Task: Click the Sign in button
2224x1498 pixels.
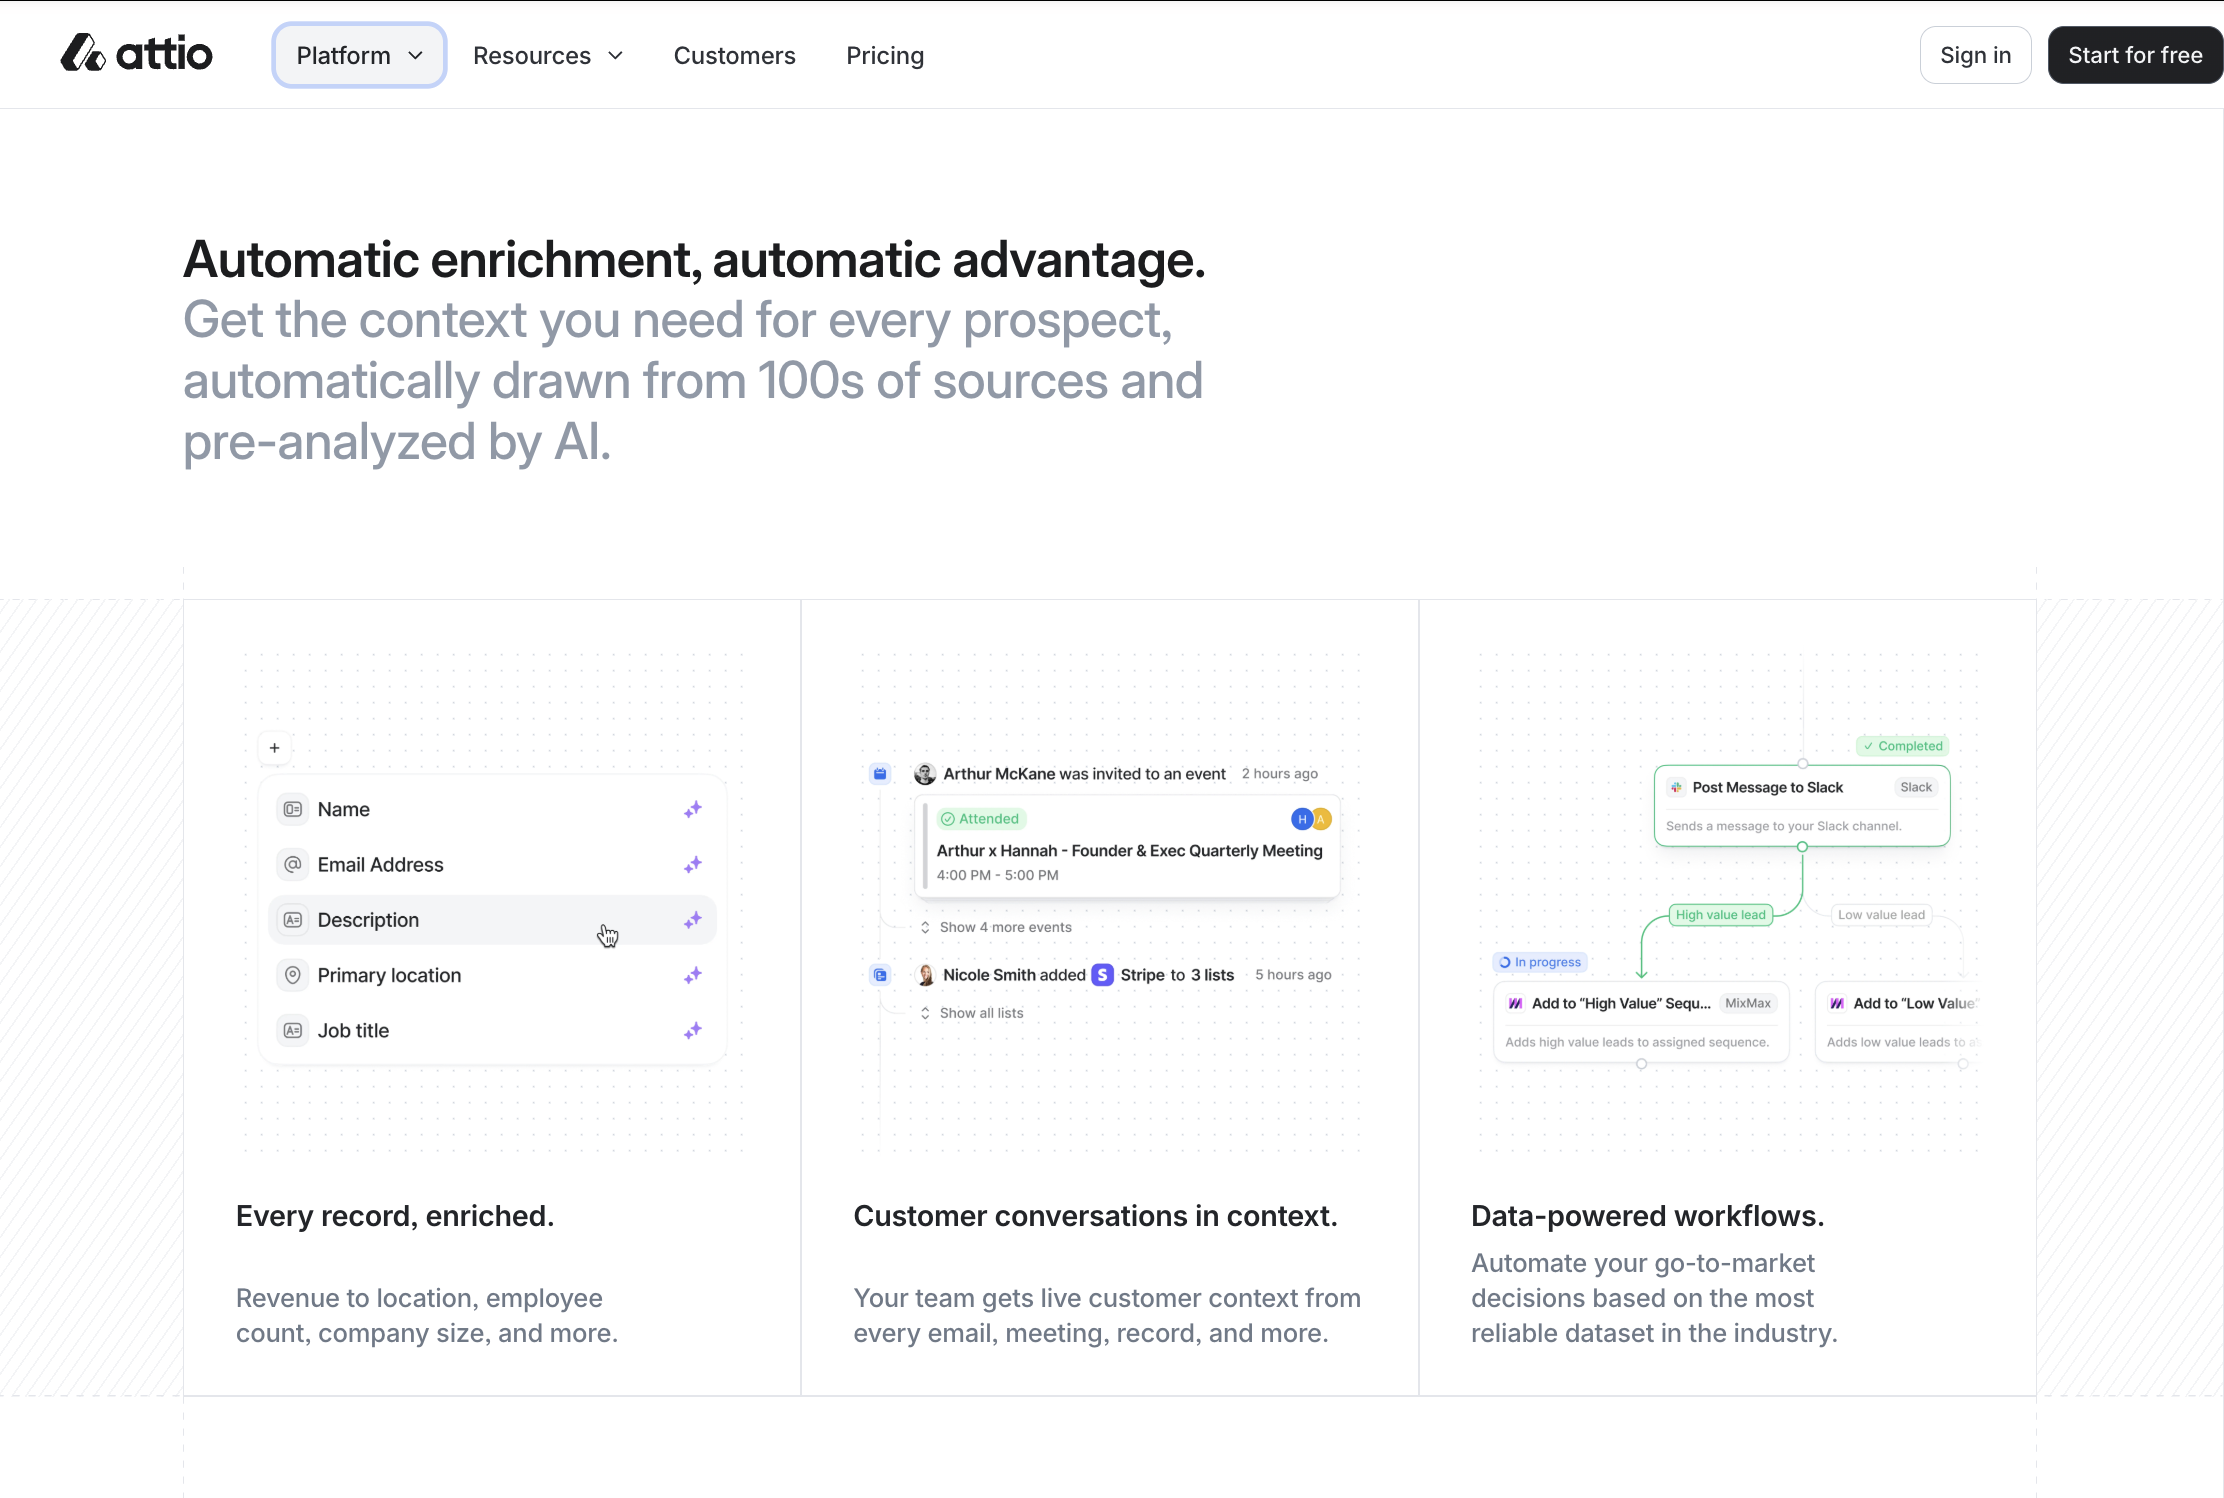Action: click(1975, 55)
